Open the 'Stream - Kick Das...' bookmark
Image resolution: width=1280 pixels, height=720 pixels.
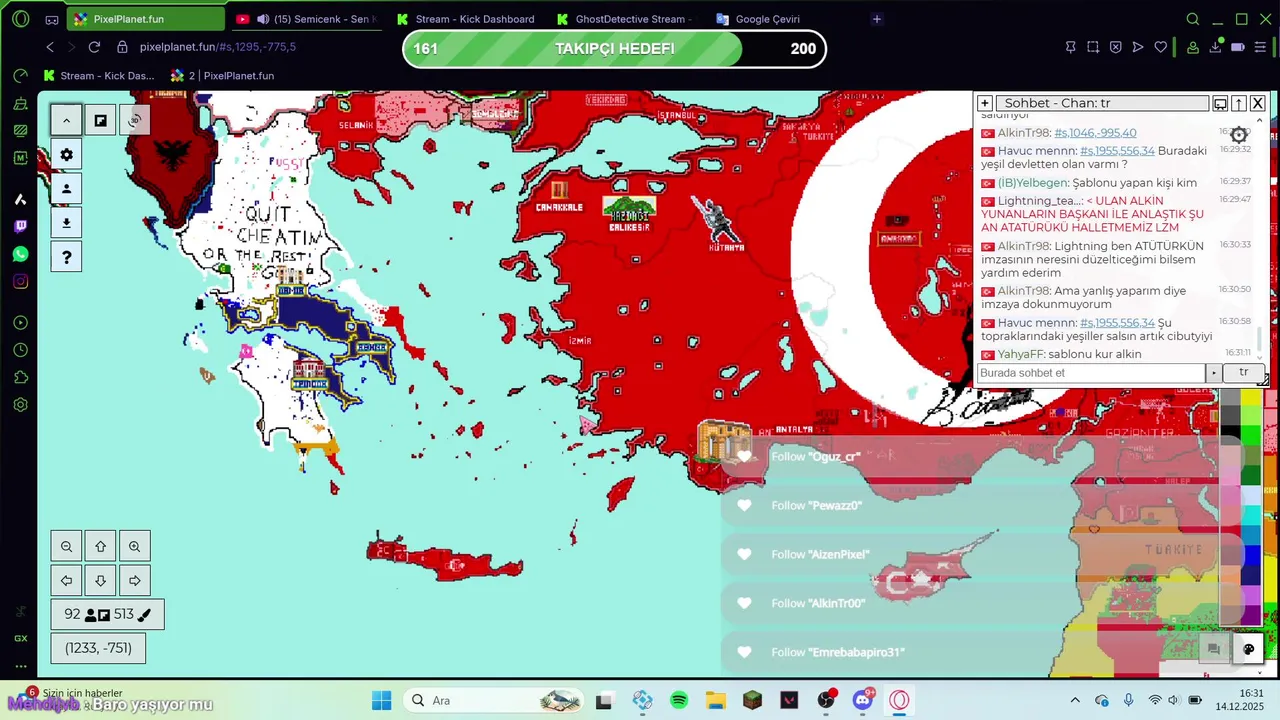(x=100, y=75)
